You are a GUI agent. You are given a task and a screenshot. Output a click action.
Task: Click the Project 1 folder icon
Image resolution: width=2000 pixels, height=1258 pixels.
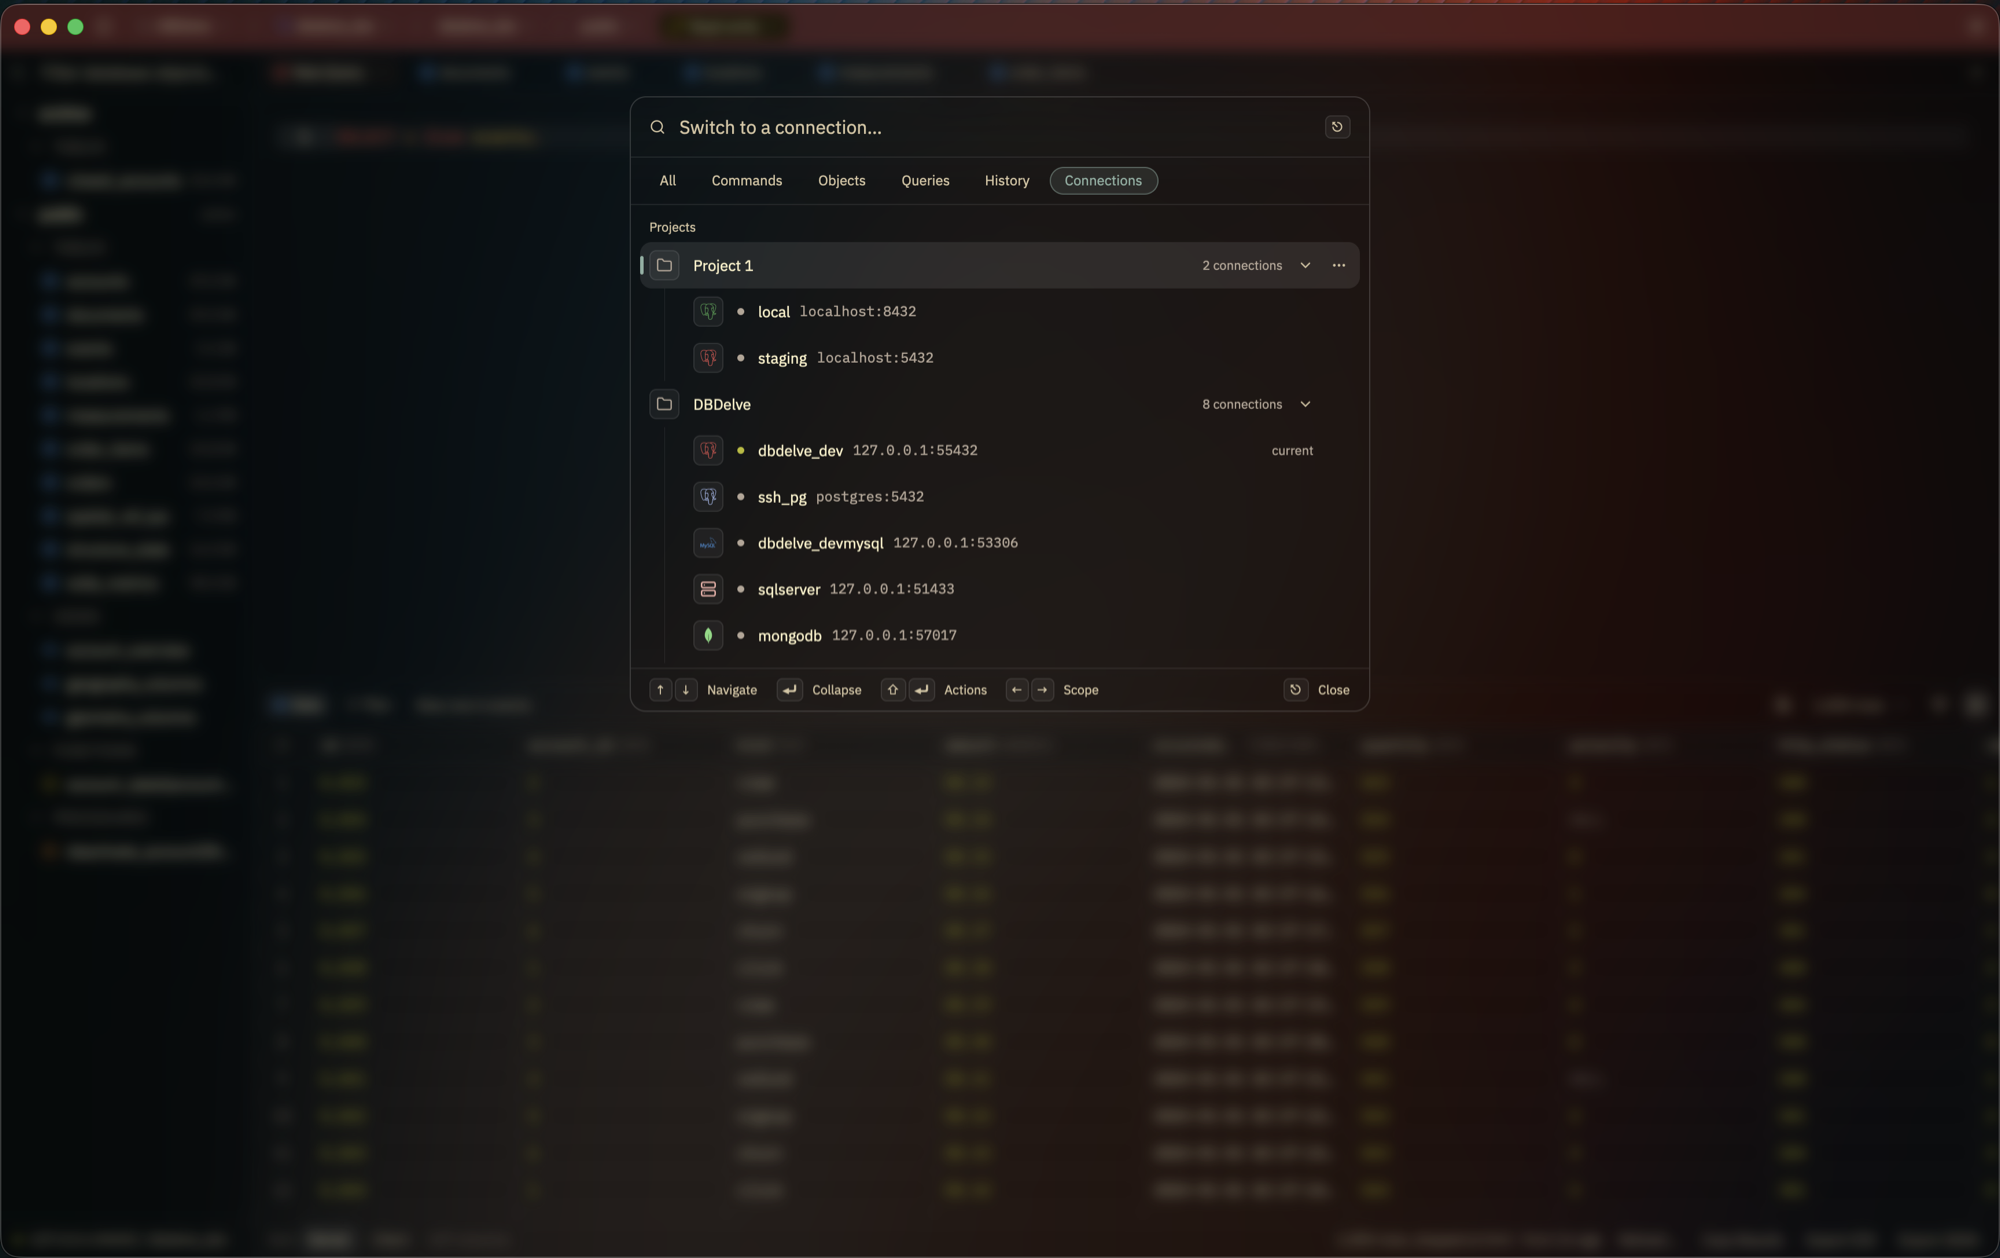(x=664, y=265)
